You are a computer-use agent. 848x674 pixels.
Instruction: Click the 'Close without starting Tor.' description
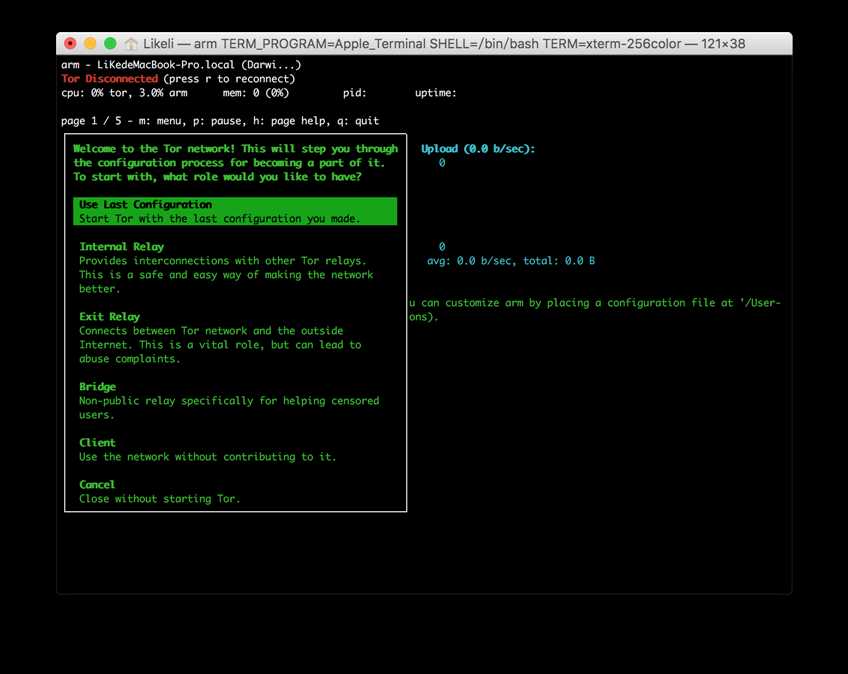(160, 499)
